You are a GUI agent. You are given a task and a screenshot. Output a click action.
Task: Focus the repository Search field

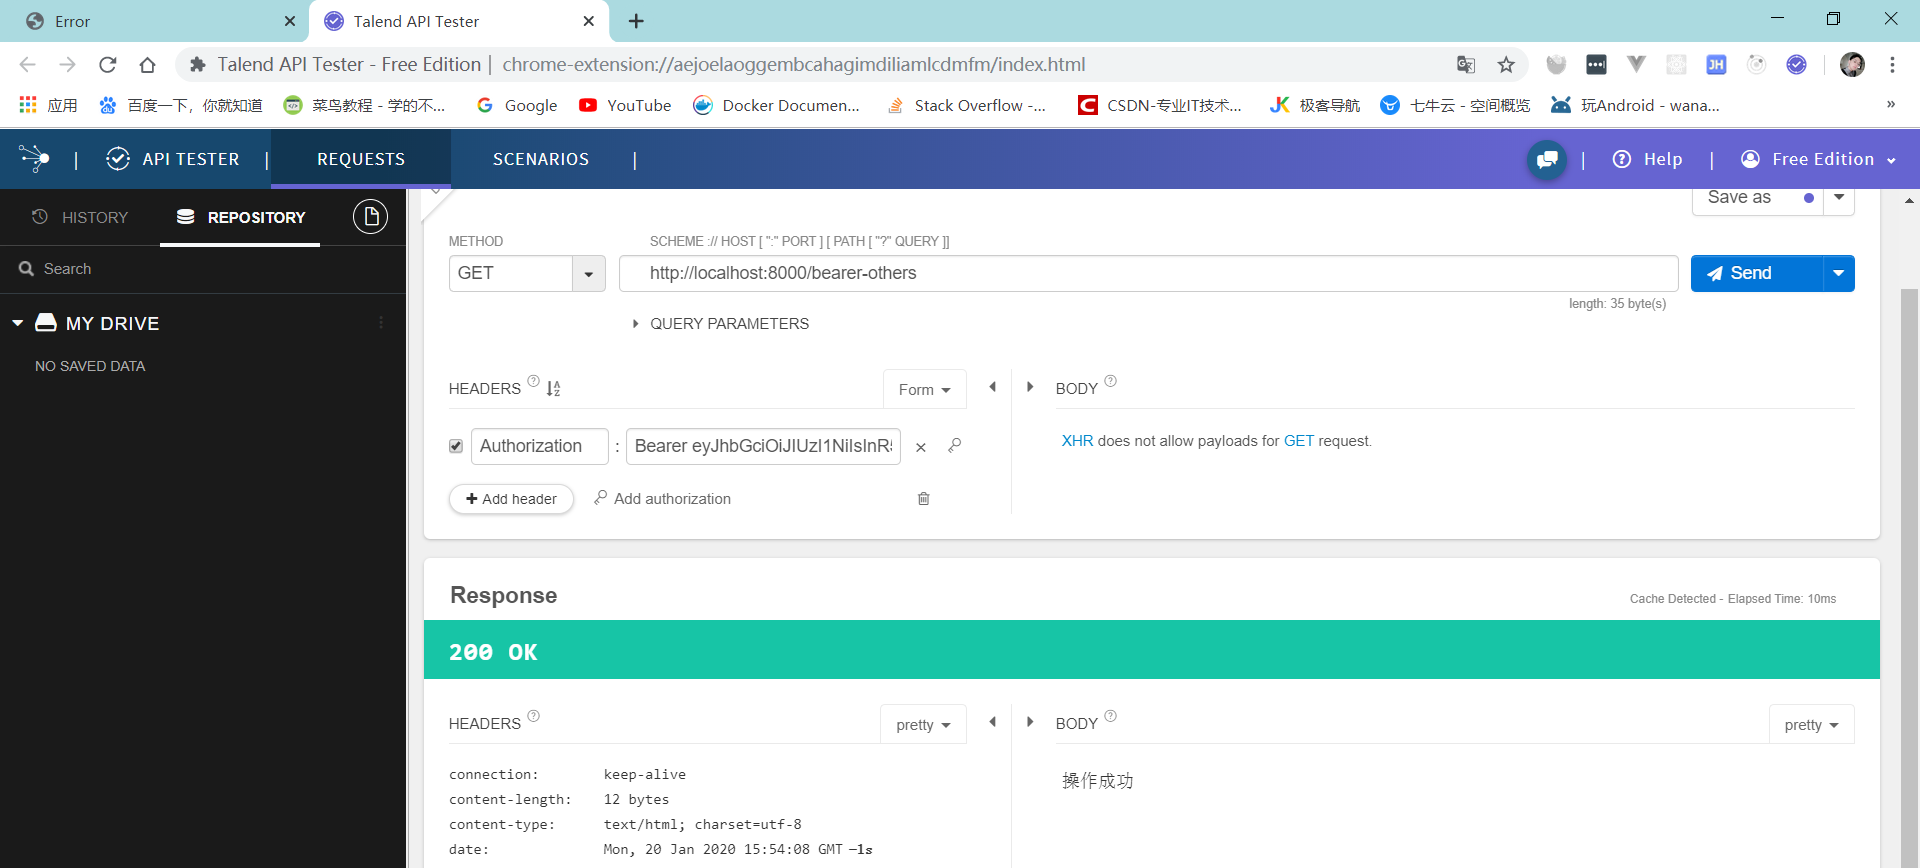click(203, 269)
